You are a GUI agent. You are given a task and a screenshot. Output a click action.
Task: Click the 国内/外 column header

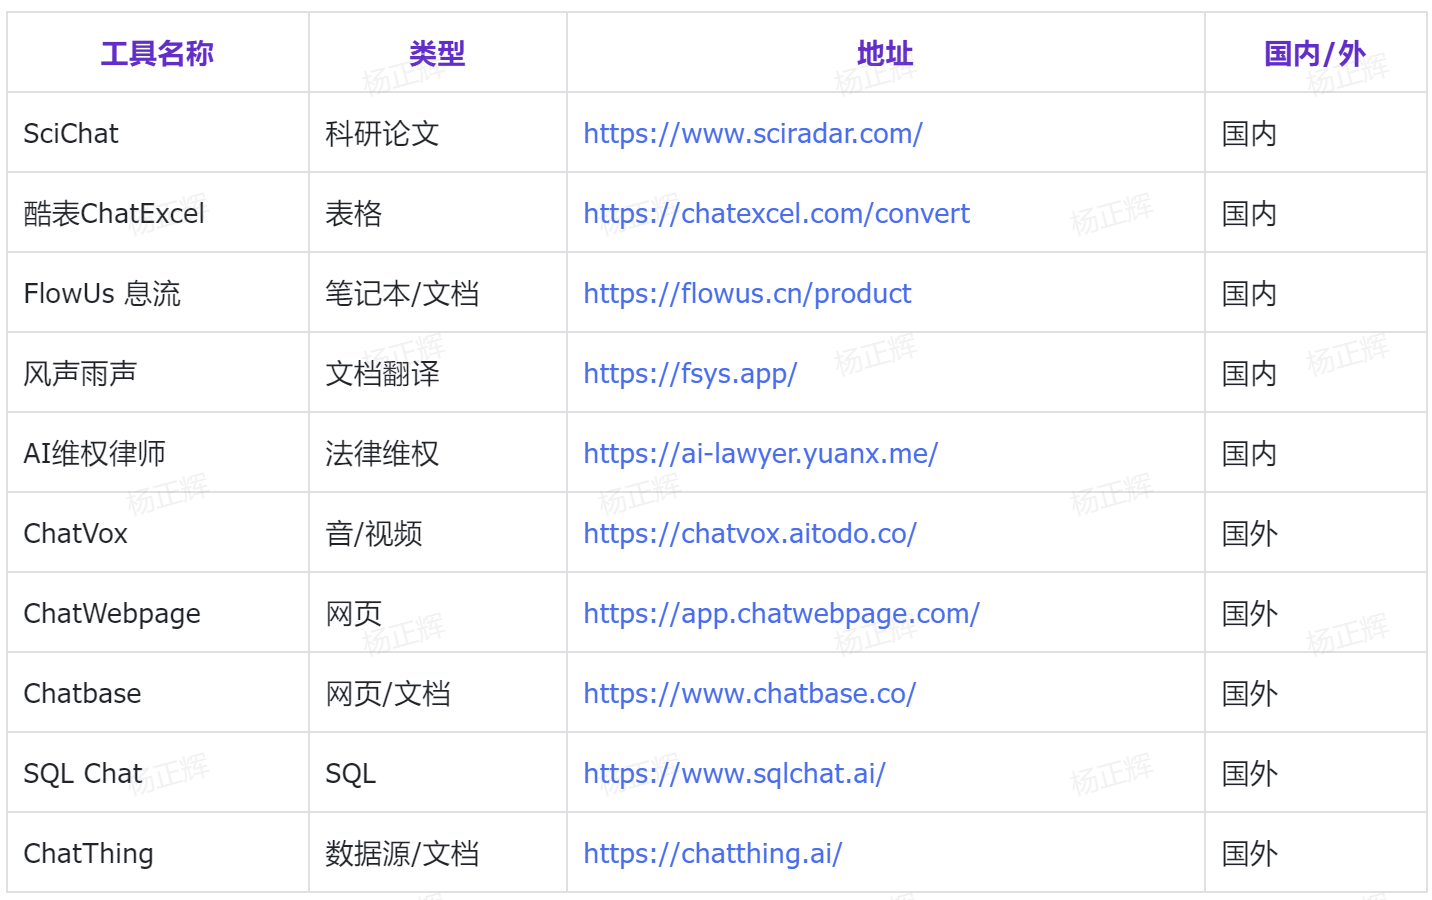pos(1314,53)
